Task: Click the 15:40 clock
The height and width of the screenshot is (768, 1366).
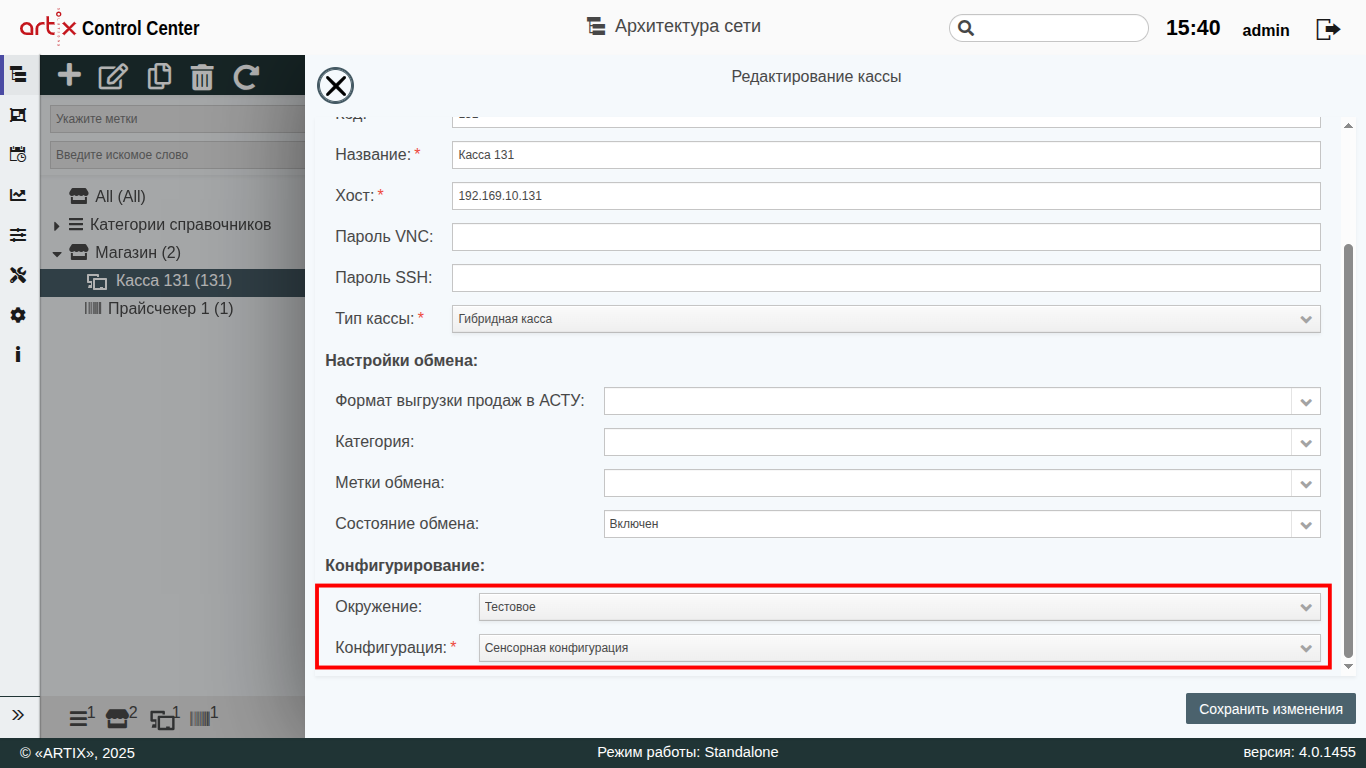Action: click(1193, 28)
